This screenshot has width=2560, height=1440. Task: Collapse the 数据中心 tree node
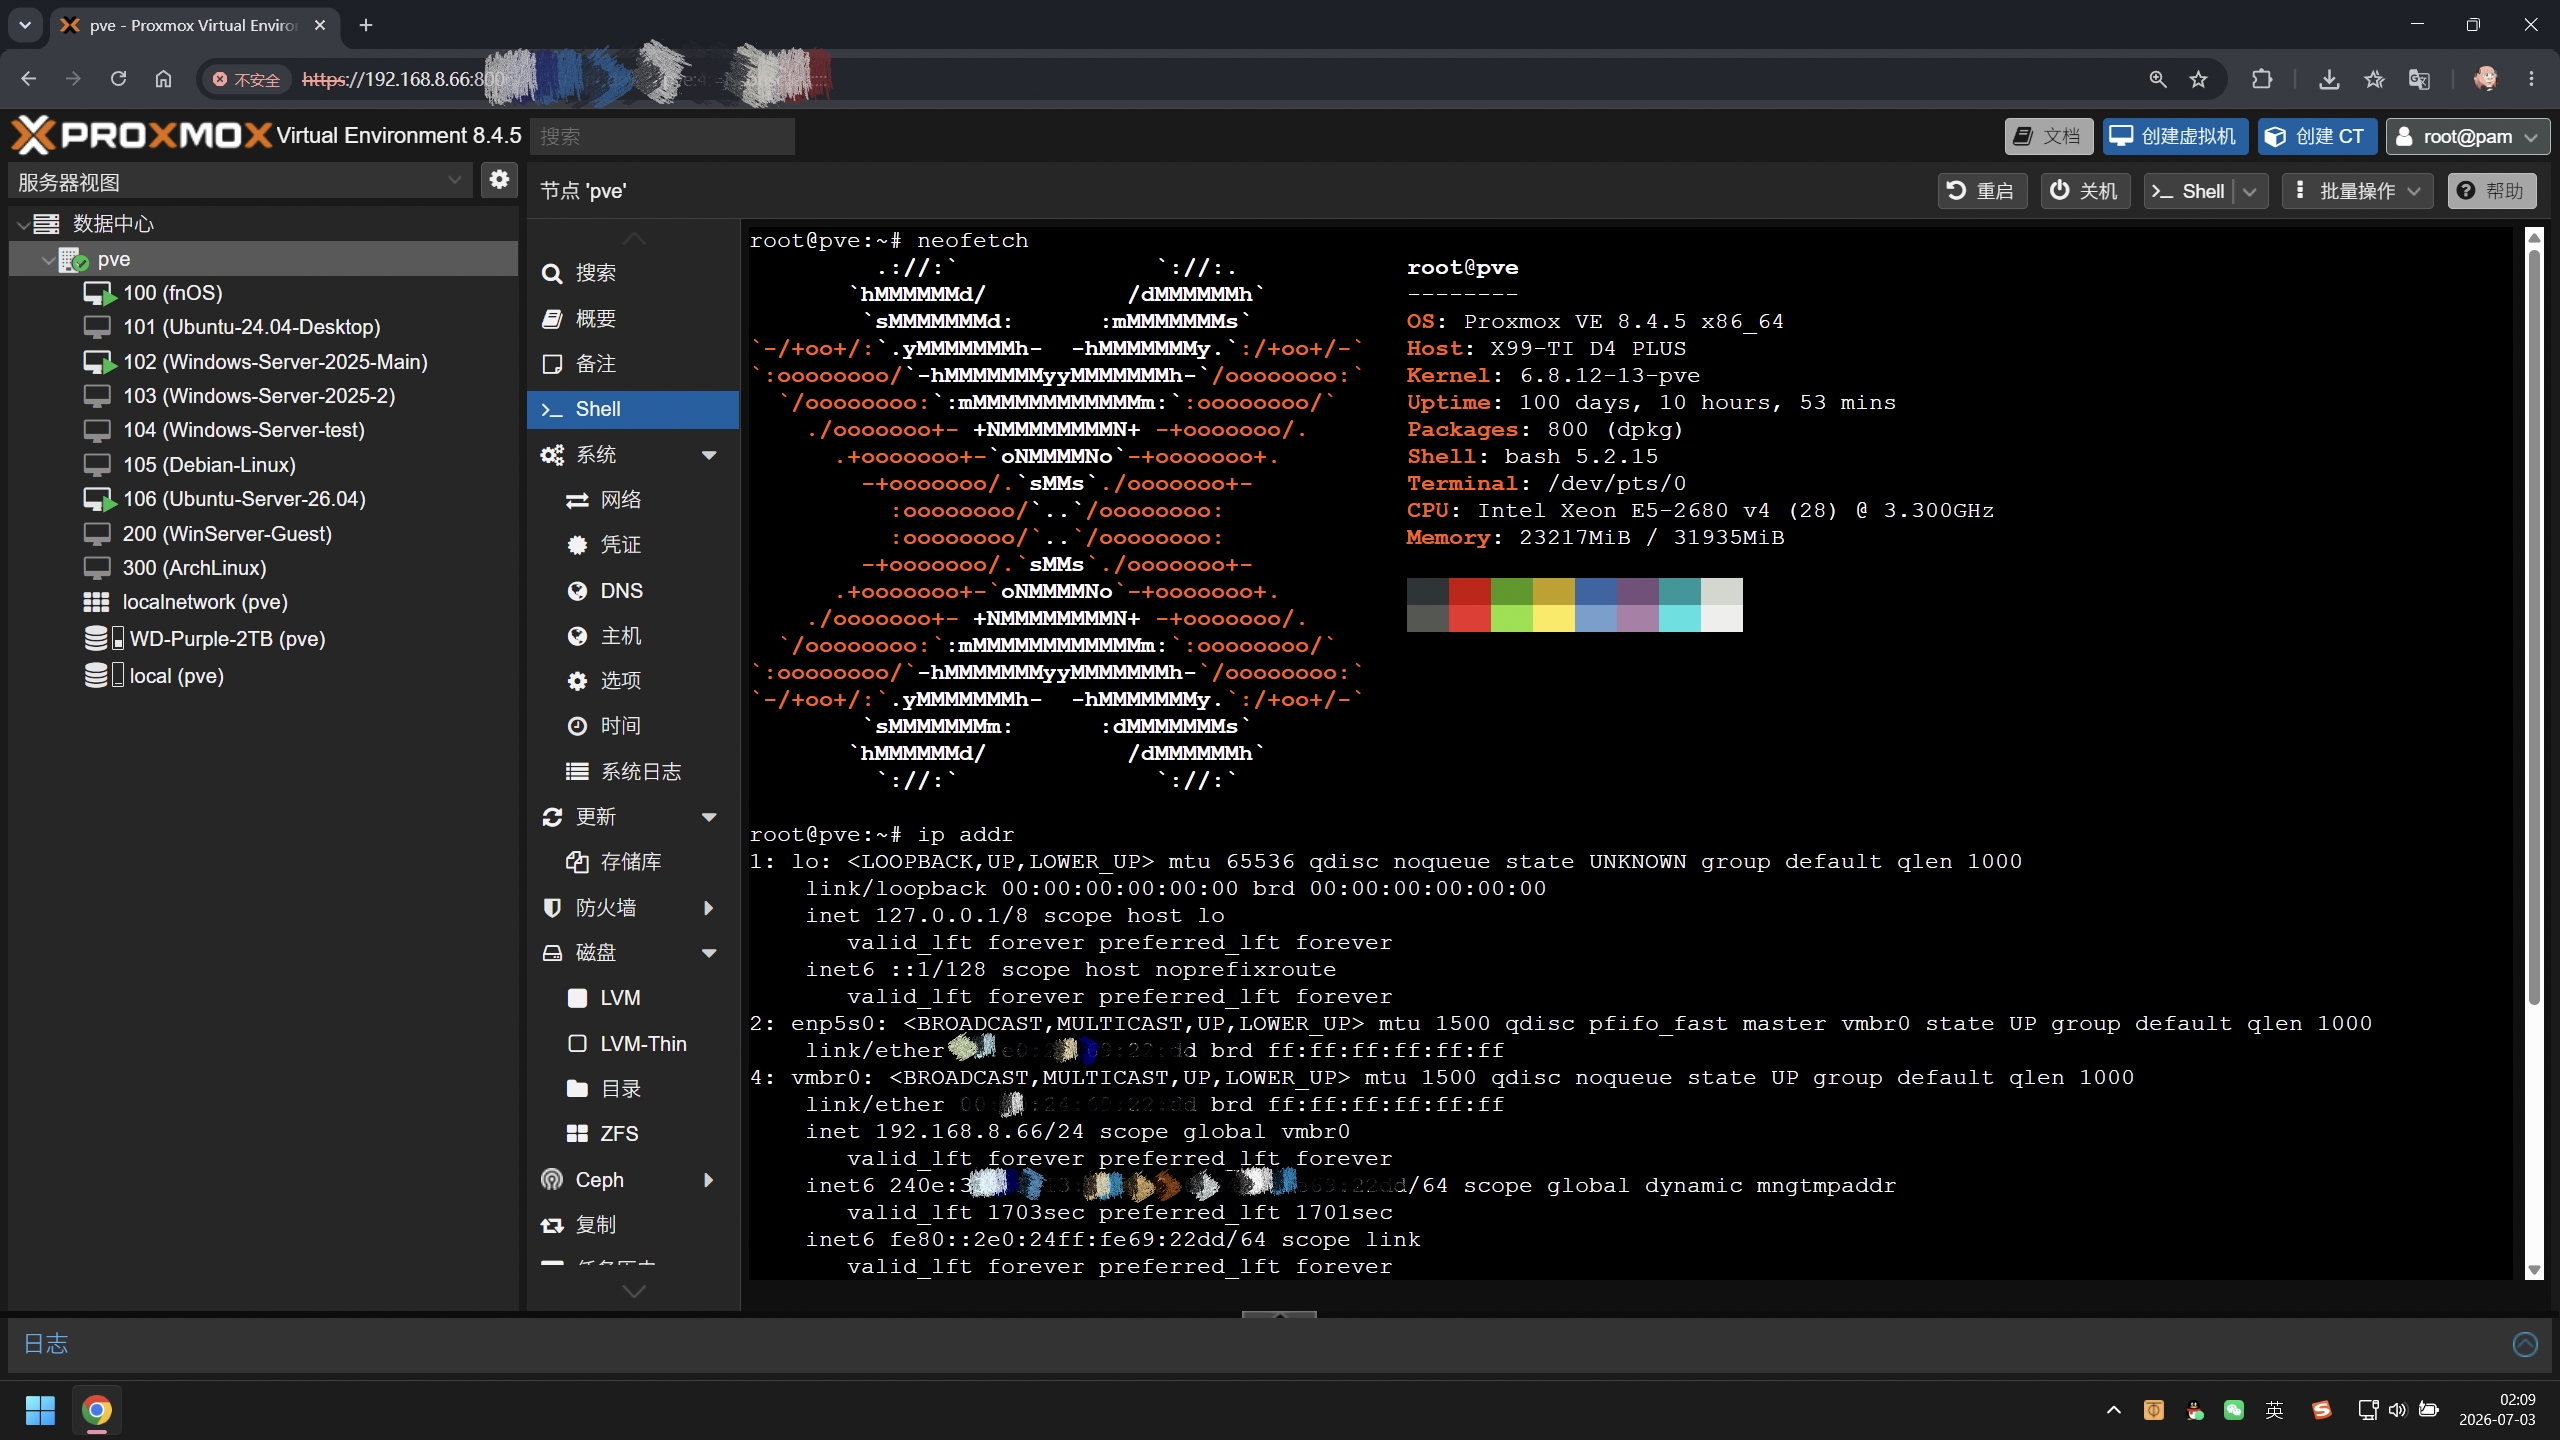click(23, 224)
